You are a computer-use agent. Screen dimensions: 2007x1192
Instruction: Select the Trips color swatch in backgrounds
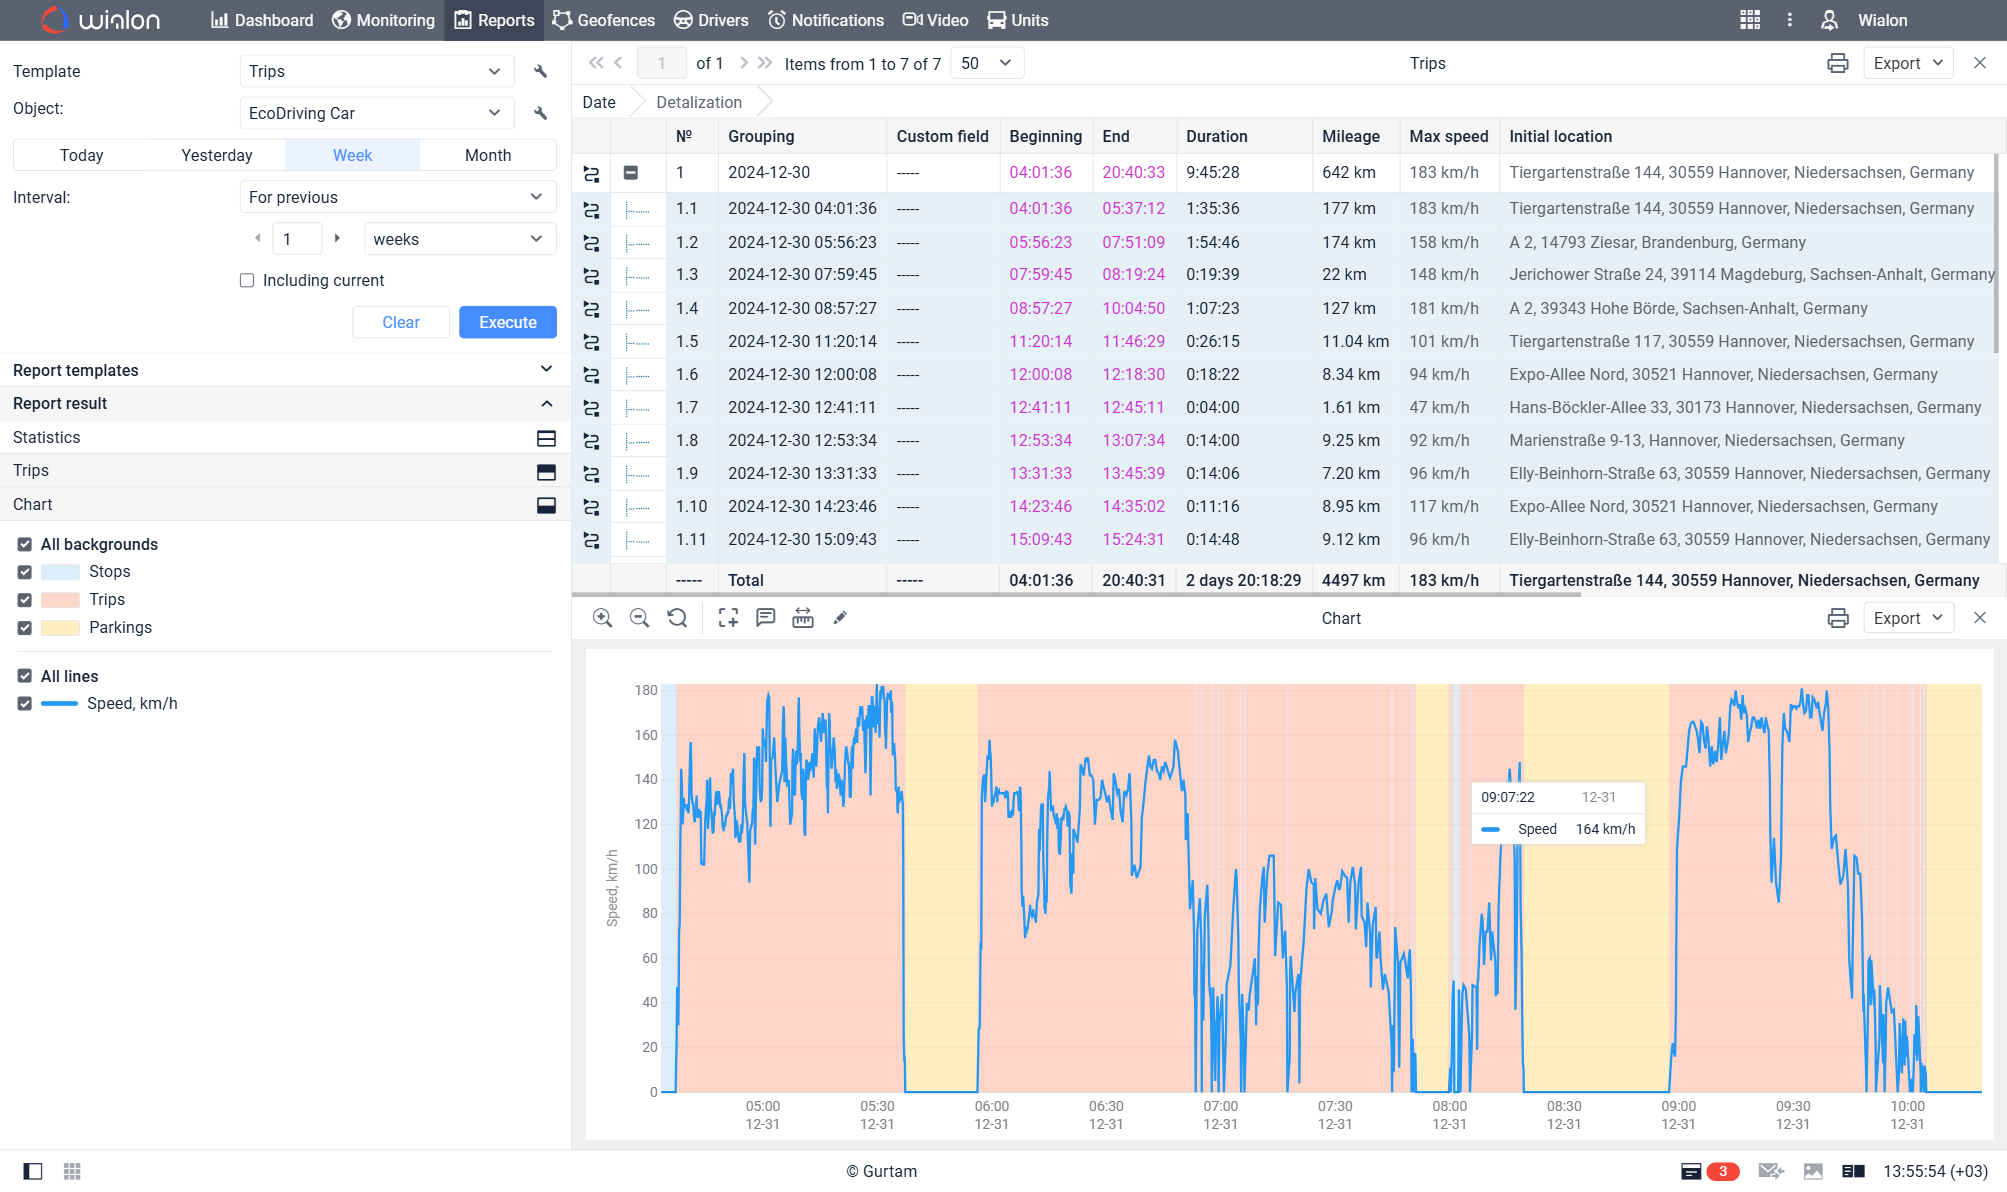[x=62, y=599]
